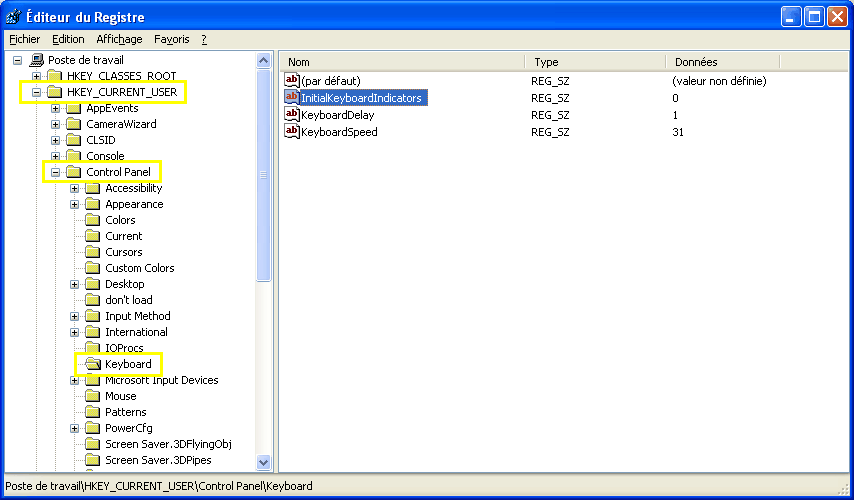Sort values by the Type column header
The height and width of the screenshot is (500, 854).
tap(595, 62)
